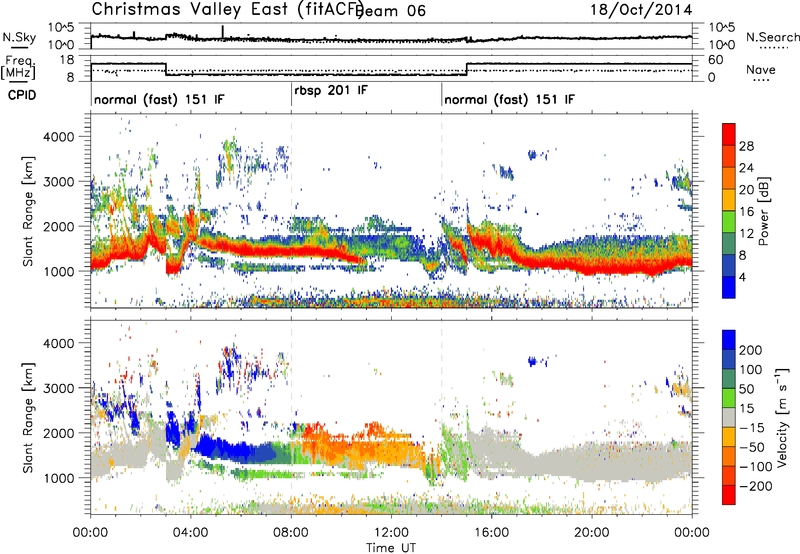Click the 'Slant Range [km]' label of velocity panel
Viewport: 800px width, 554px height.
pos(28,417)
